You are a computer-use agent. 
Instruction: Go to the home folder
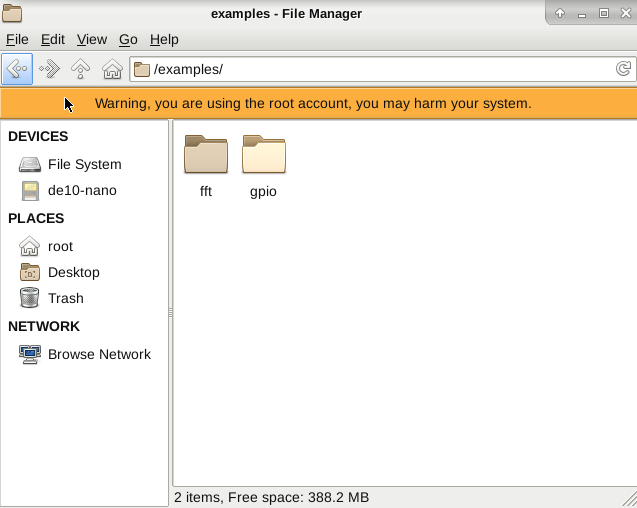pyautogui.click(x=112, y=69)
